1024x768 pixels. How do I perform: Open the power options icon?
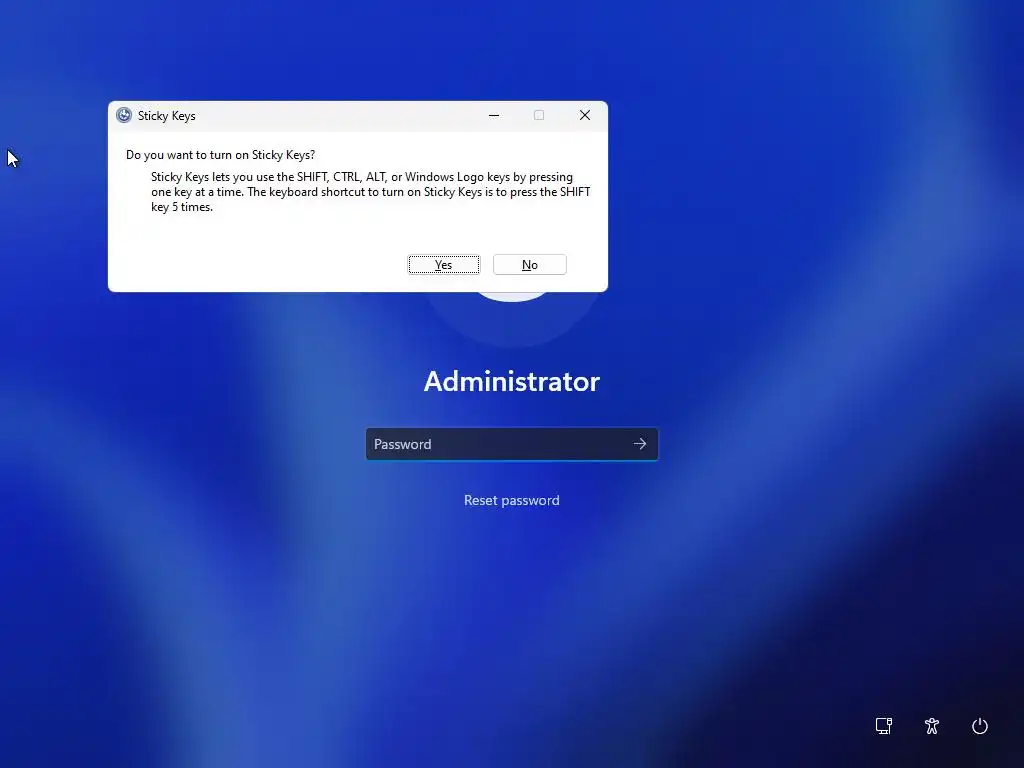click(980, 726)
